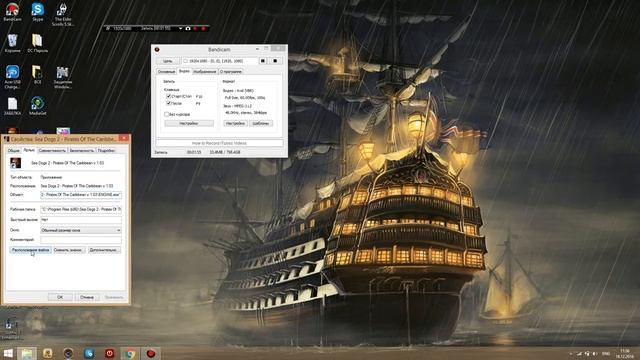Open the dropdown arrow on Bandicam recording bar
640x360 pixels.
point(180,28)
